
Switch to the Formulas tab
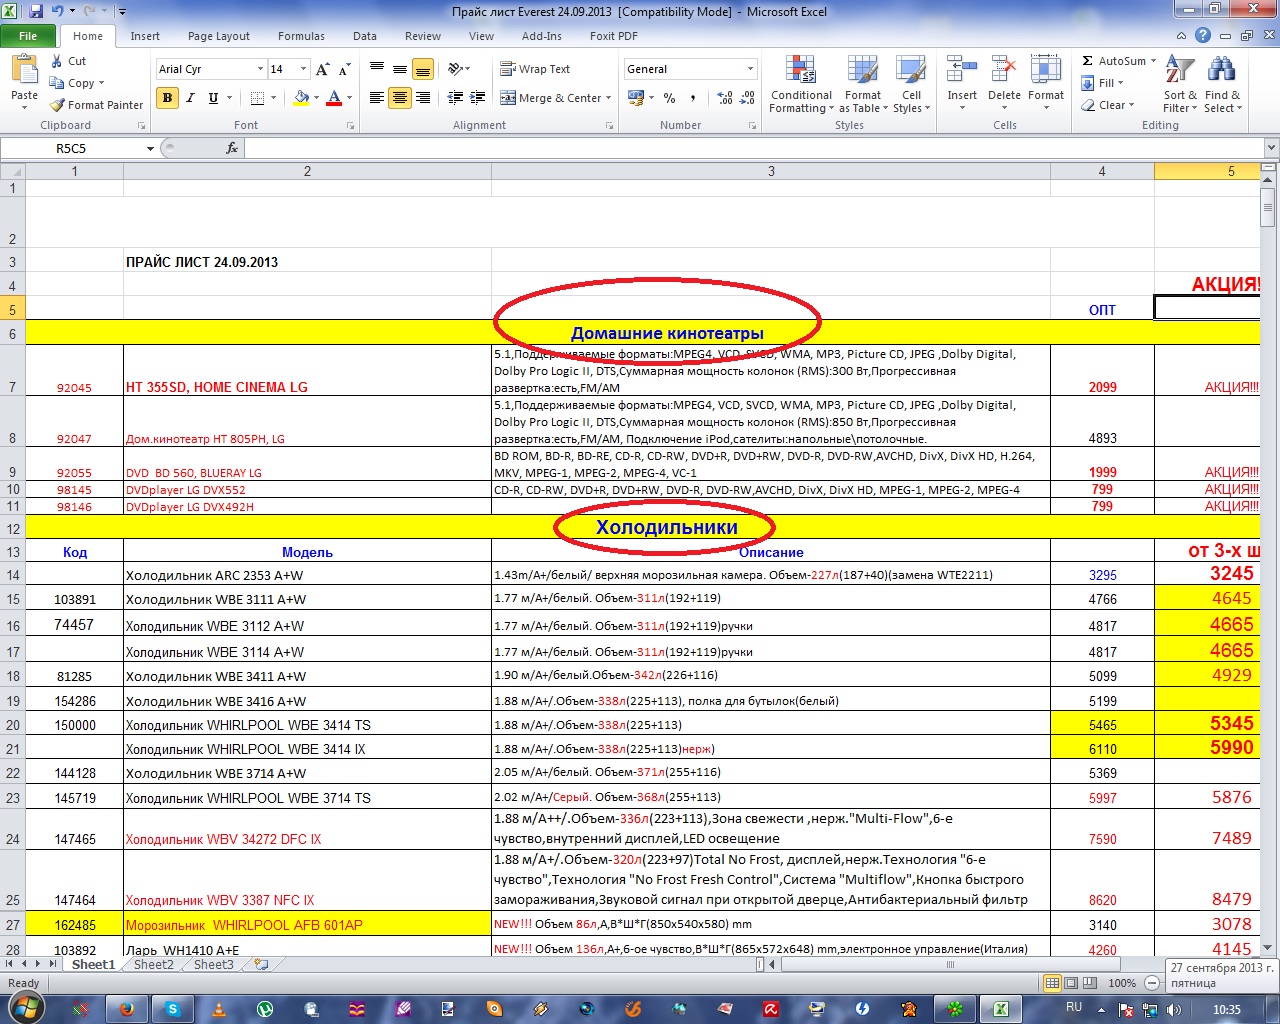click(301, 36)
